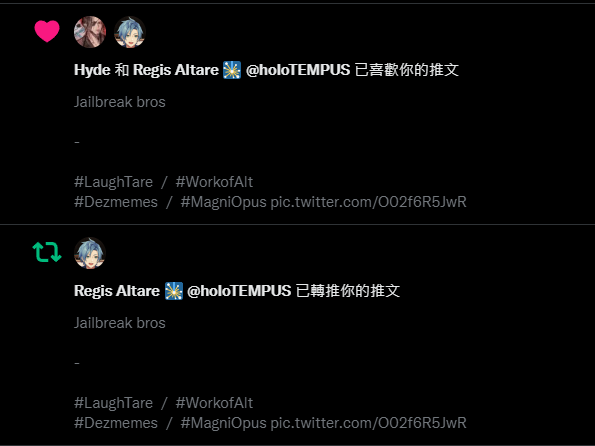Open Hyde's profile avatar in like notification
Viewport: 595px width, 446px height.
coord(90,32)
